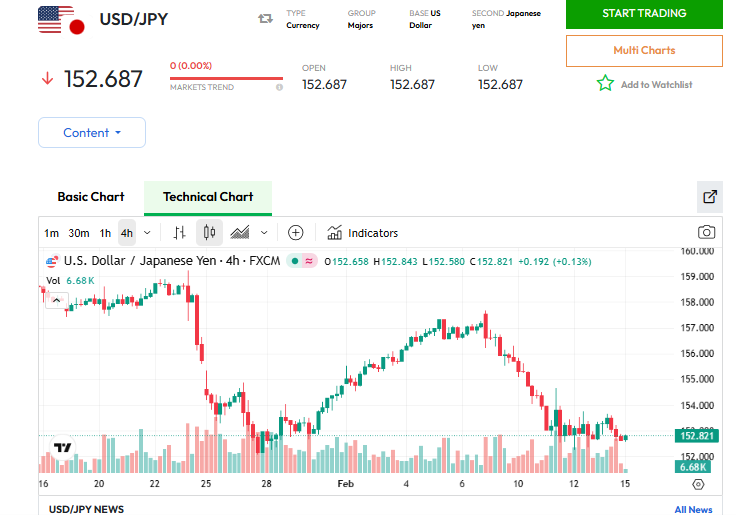Click the markets trend info icon
Image resolution: width=736 pixels, height=515 pixels.
(x=279, y=87)
